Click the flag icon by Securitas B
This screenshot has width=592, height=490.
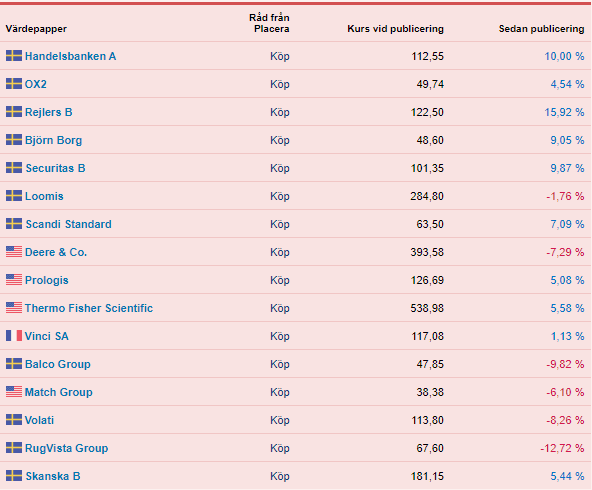(x=14, y=168)
